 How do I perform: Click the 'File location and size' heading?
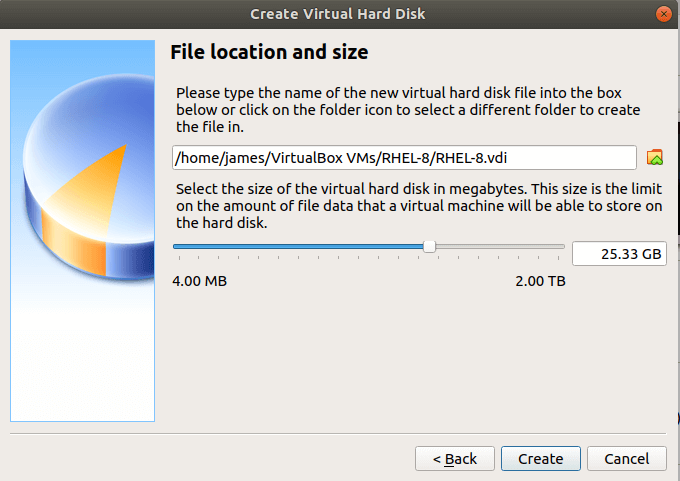click(269, 52)
